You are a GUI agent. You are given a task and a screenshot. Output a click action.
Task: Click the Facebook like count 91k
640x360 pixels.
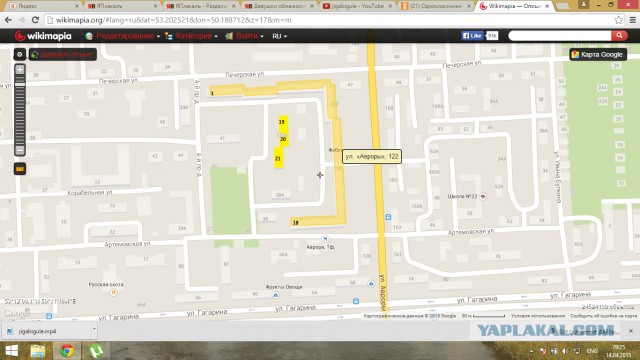(x=491, y=36)
